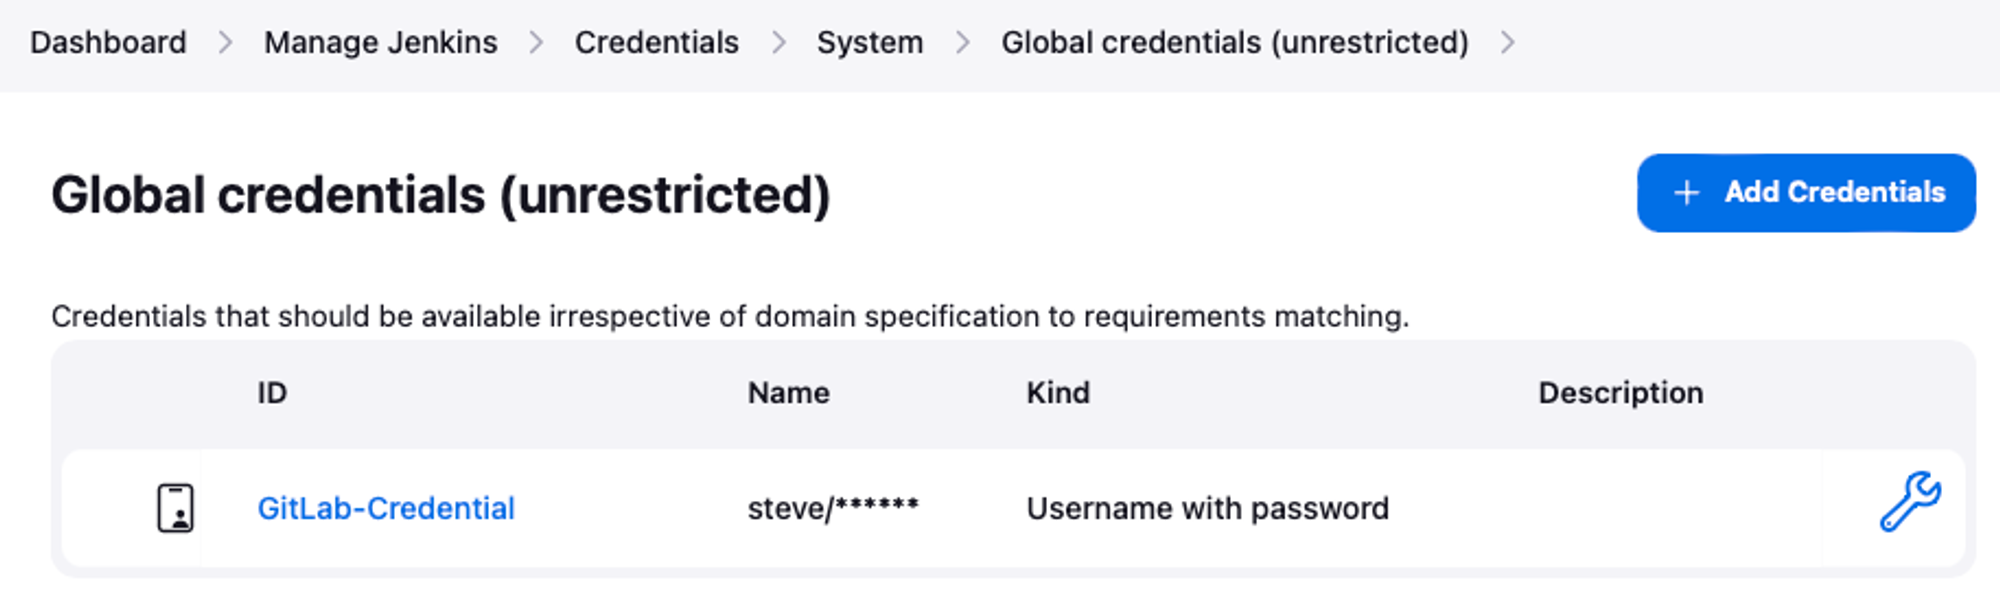The height and width of the screenshot is (600, 2000).
Task: Click the Username with password cell
Action: 1207,508
